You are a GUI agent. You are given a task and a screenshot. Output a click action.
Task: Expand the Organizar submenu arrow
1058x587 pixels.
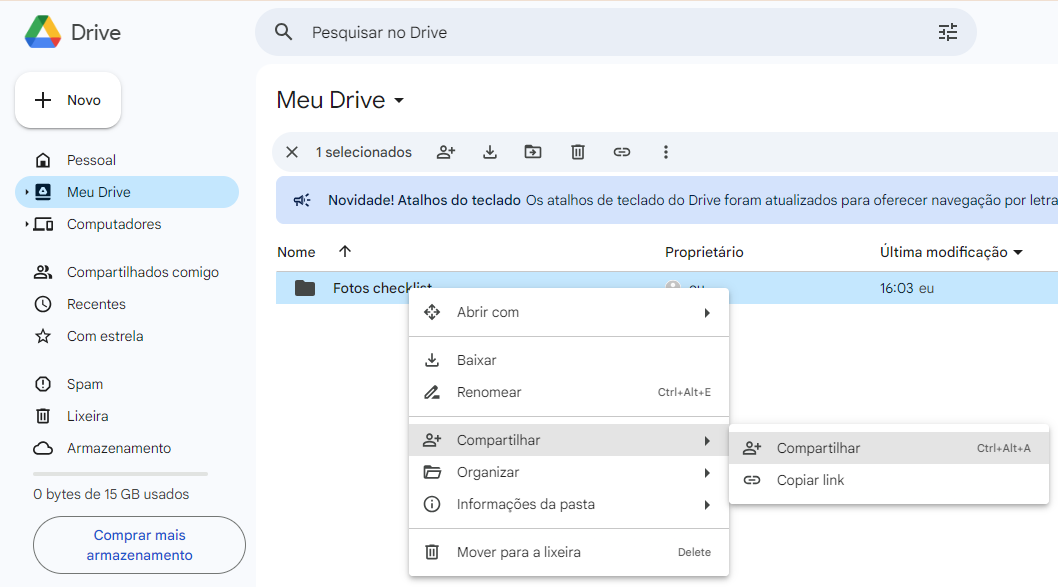point(706,472)
